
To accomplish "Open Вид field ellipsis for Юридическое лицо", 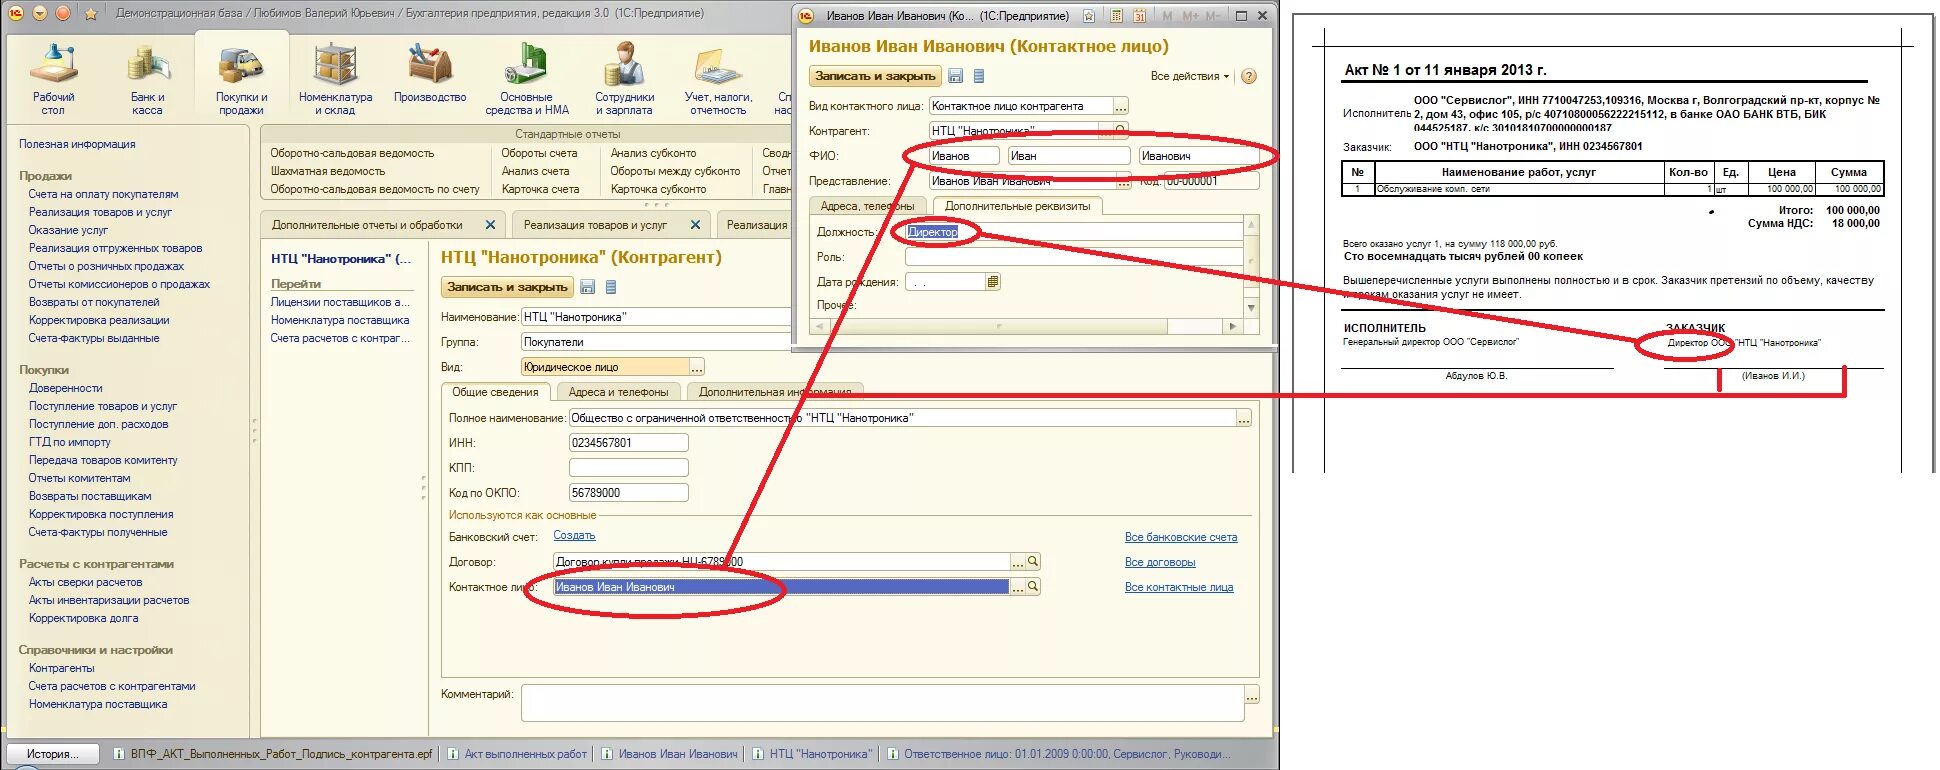I will [x=697, y=367].
